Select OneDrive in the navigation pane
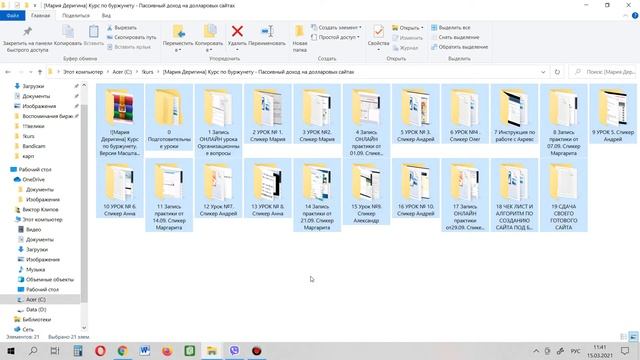 pyautogui.click(x=33, y=180)
